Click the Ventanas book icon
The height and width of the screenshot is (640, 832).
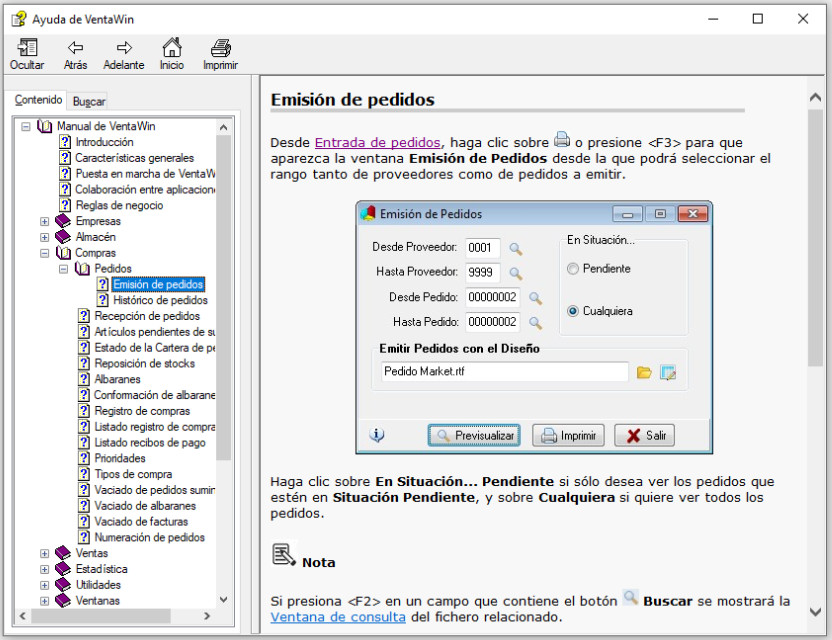pyautogui.click(x=63, y=601)
